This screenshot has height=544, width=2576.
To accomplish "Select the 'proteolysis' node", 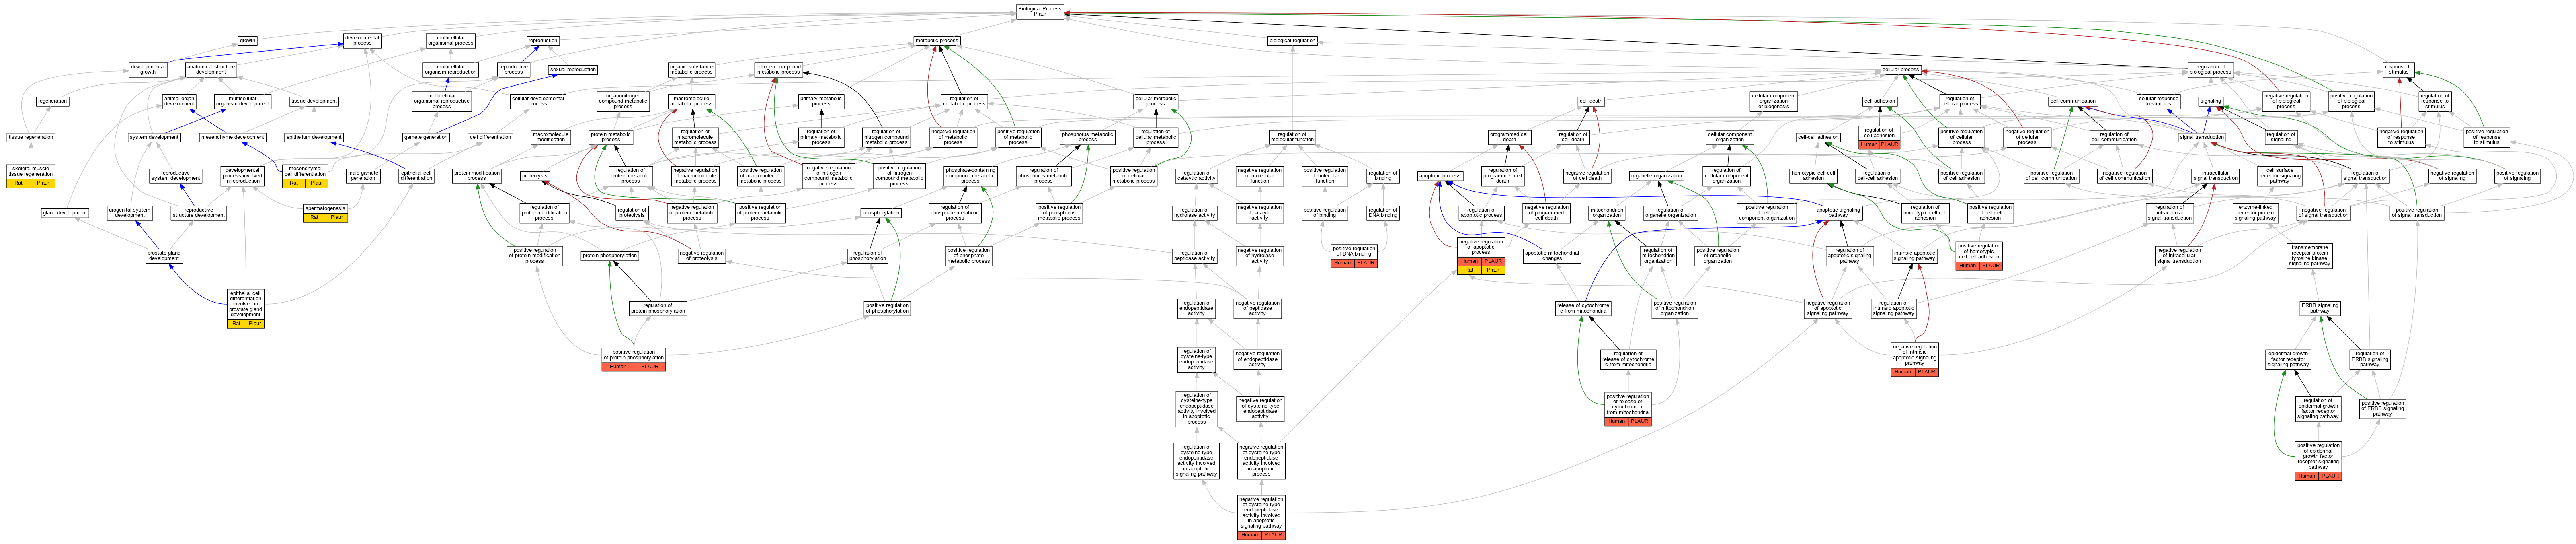I will click(x=535, y=176).
